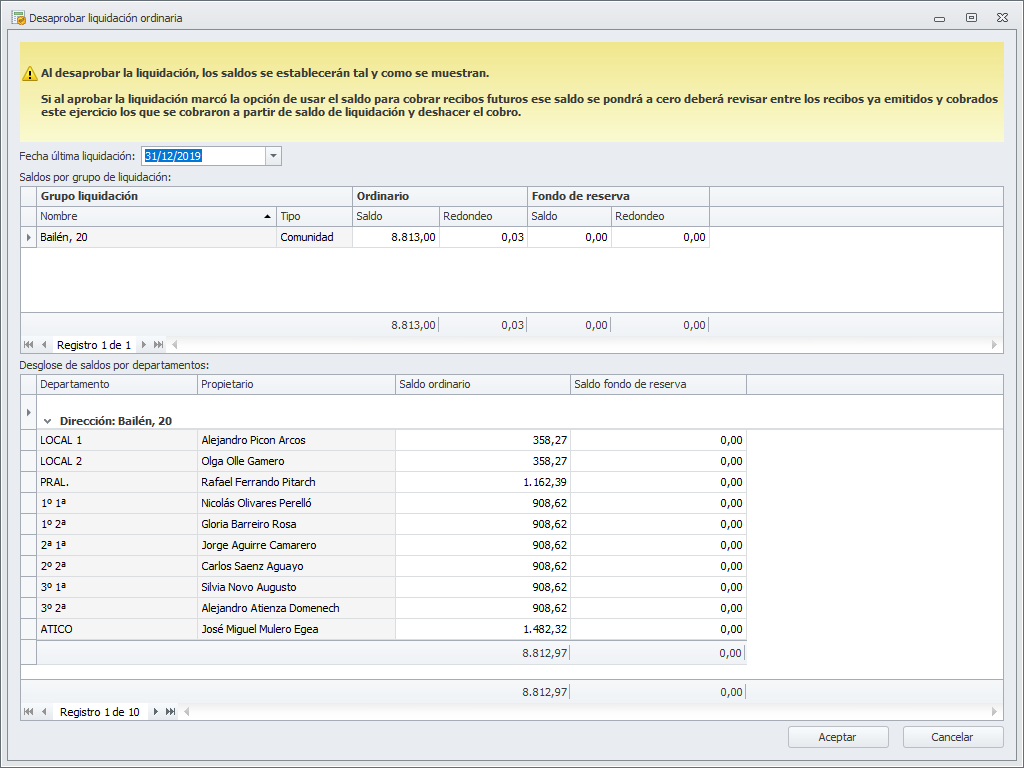Collapse the Dirección: Bailén, 20 group
Viewport: 1024px width, 768px height.
pyautogui.click(x=47, y=422)
